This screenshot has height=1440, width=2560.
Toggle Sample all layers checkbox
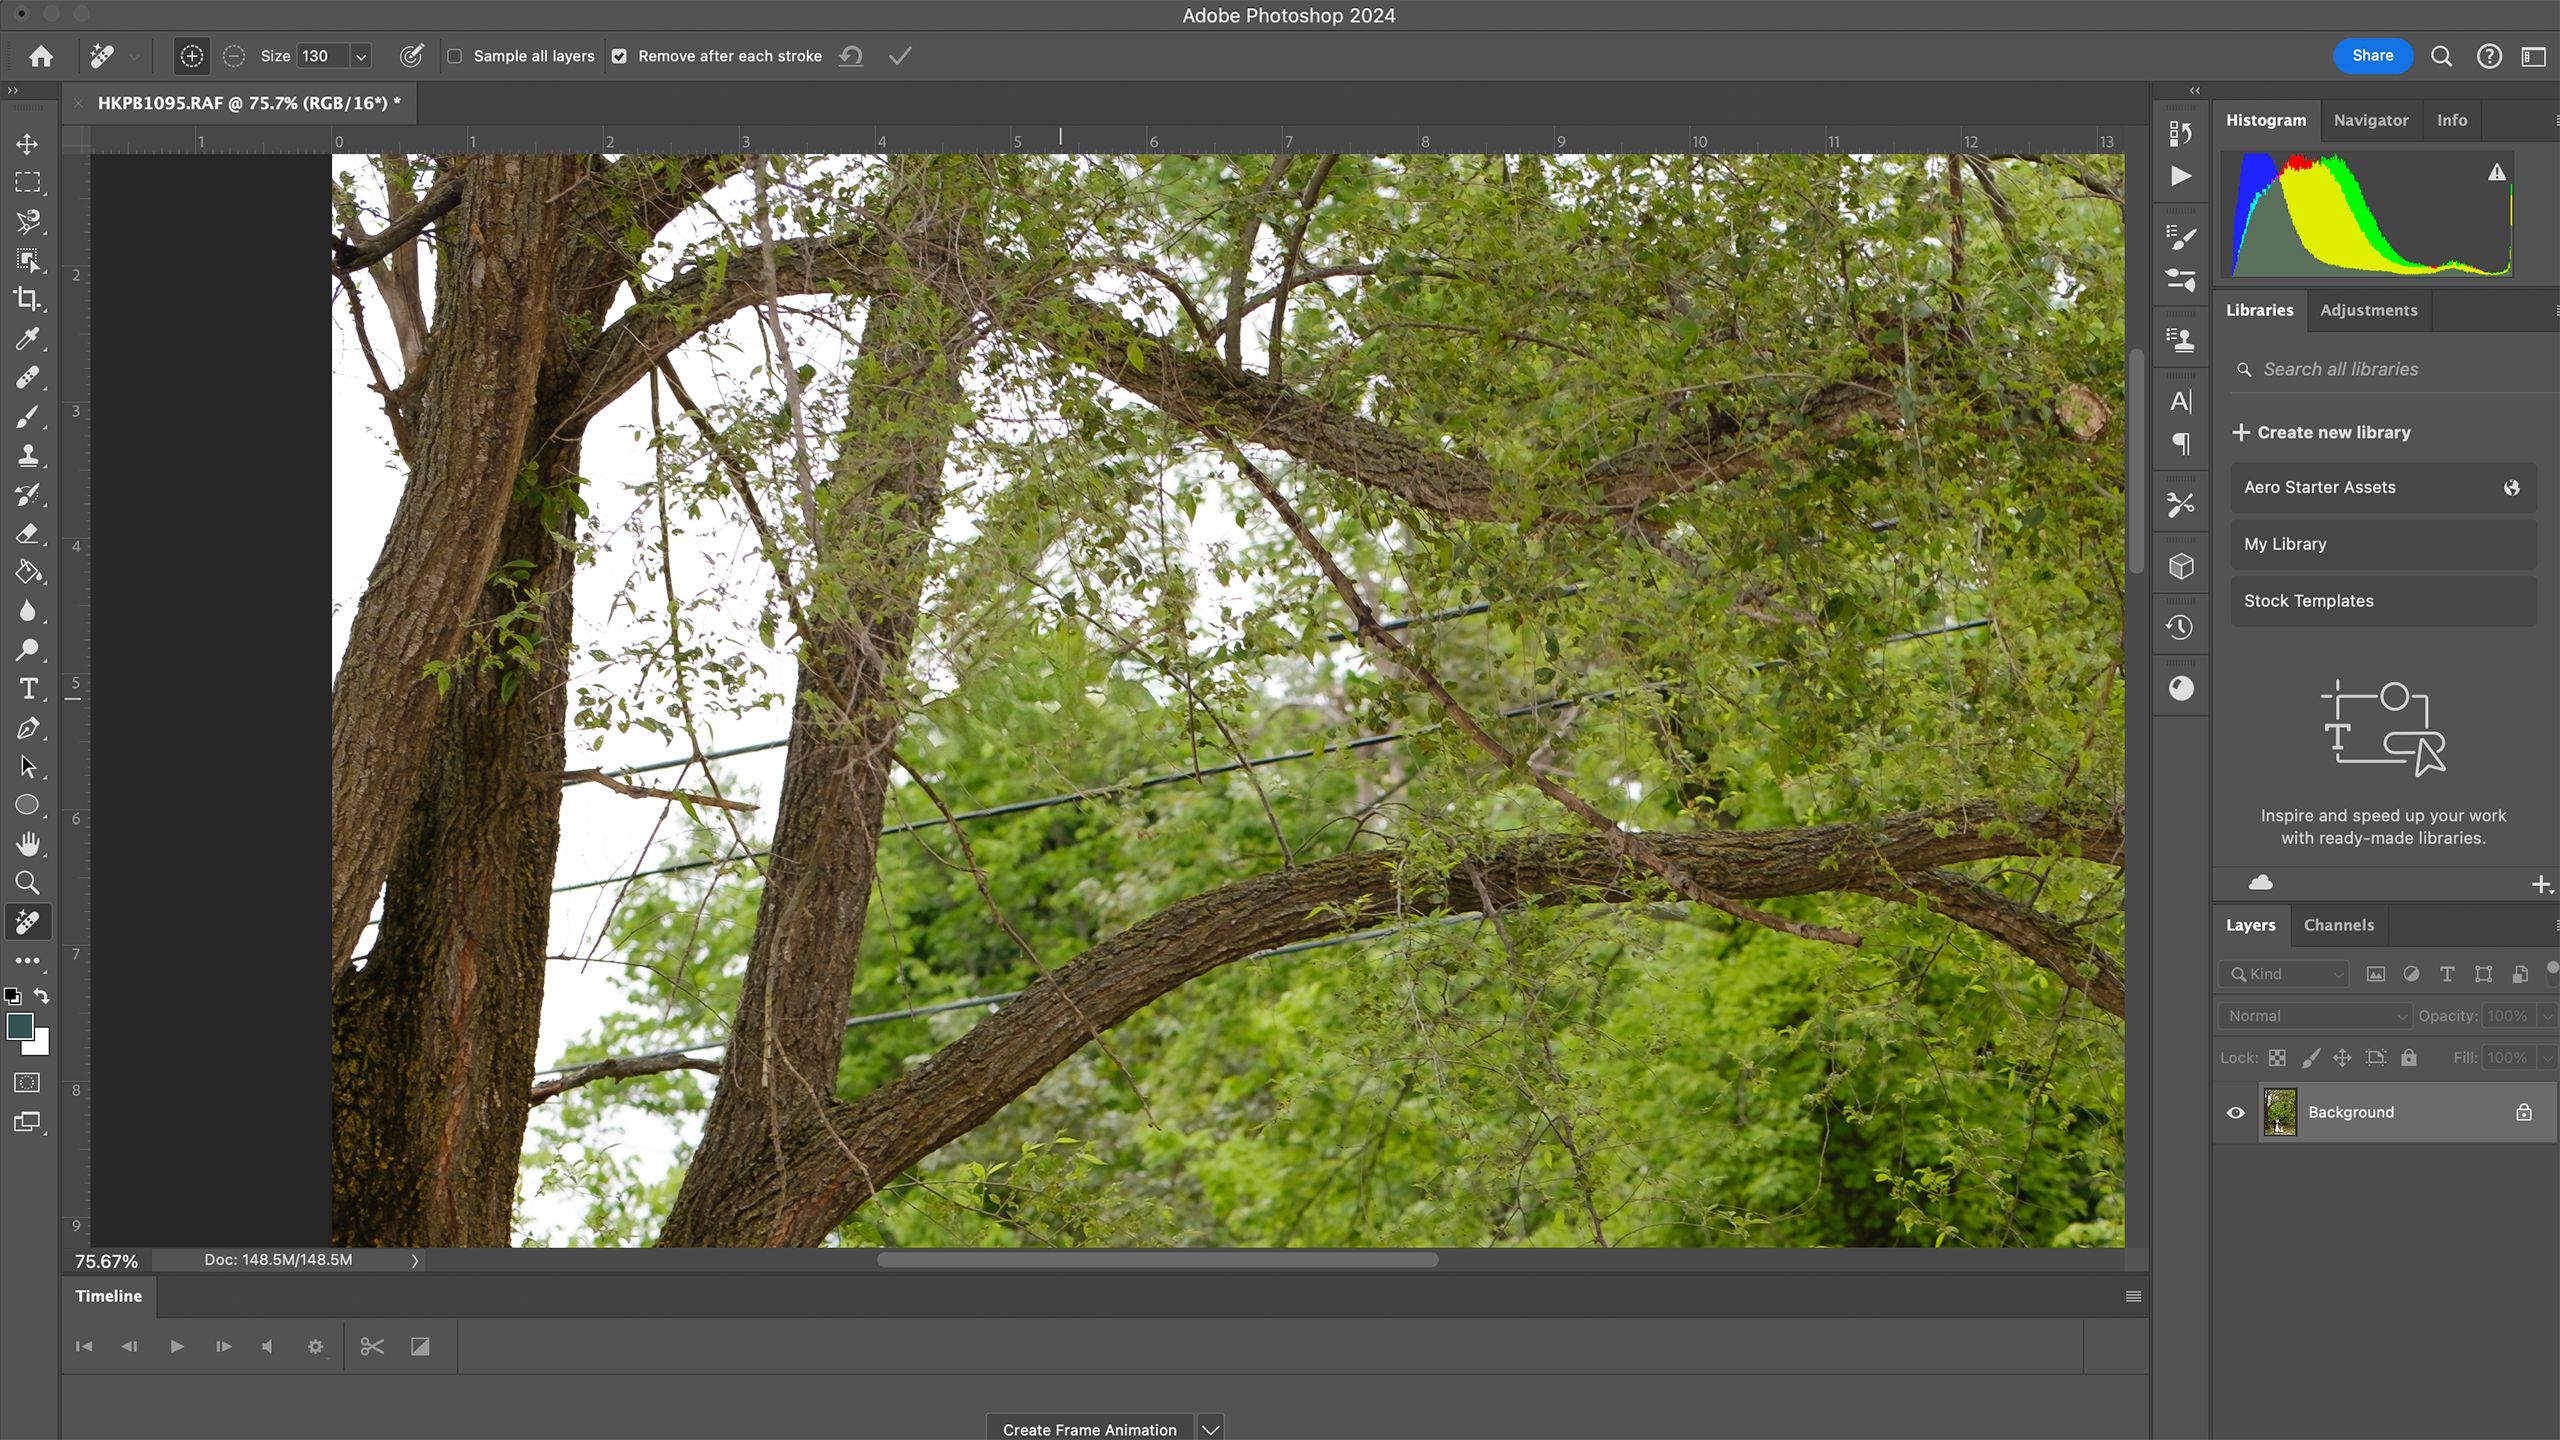[x=454, y=56]
